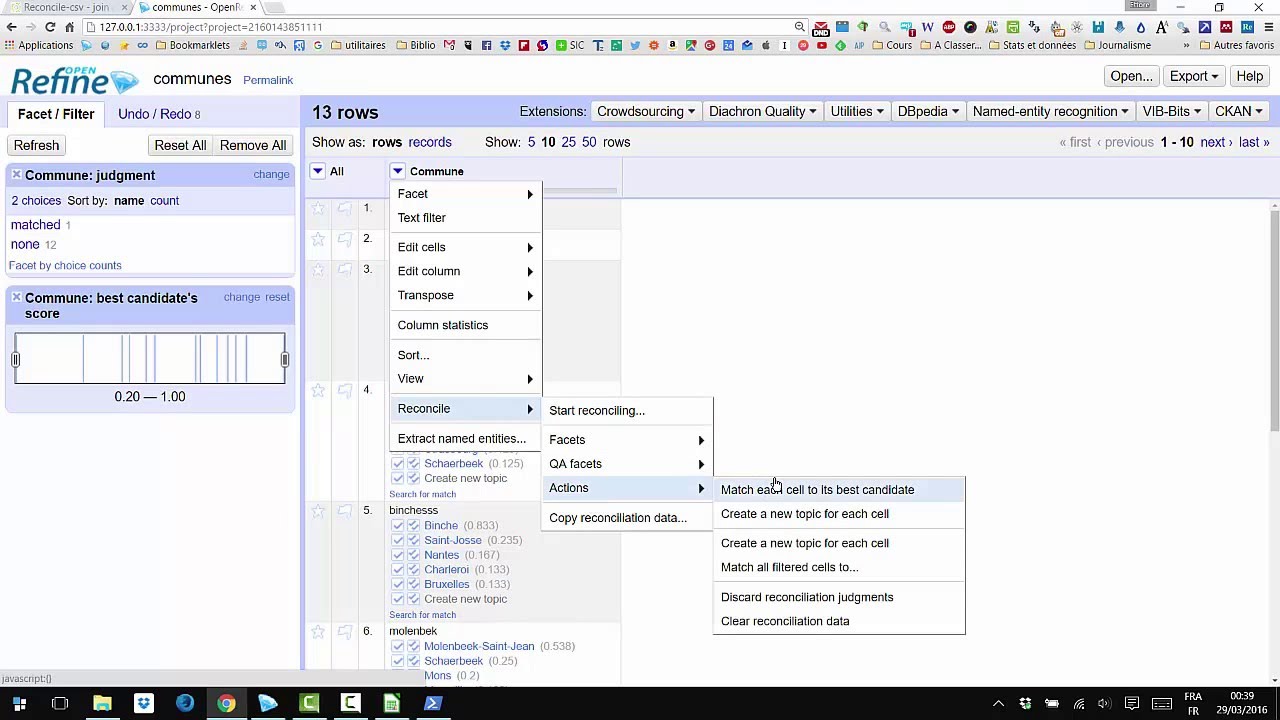This screenshot has height=720, width=1280.
Task: Match this cell to Saint-Josse (single check)
Action: pyautogui.click(x=398, y=541)
